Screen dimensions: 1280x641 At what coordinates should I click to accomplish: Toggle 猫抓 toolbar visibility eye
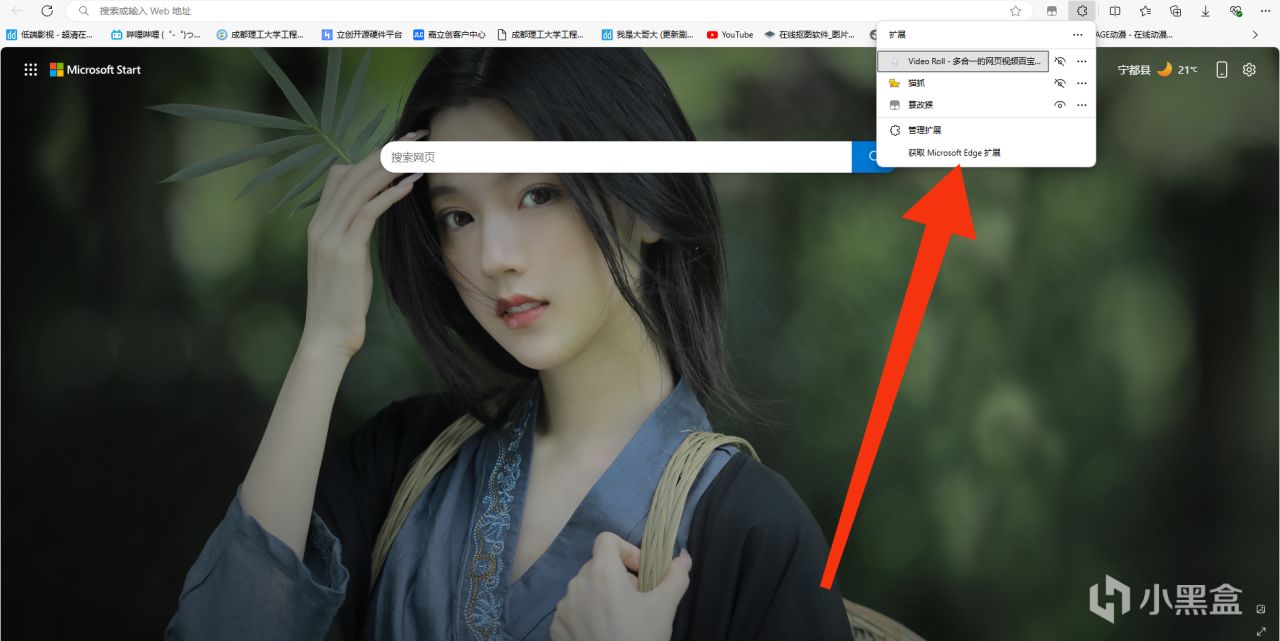1060,83
